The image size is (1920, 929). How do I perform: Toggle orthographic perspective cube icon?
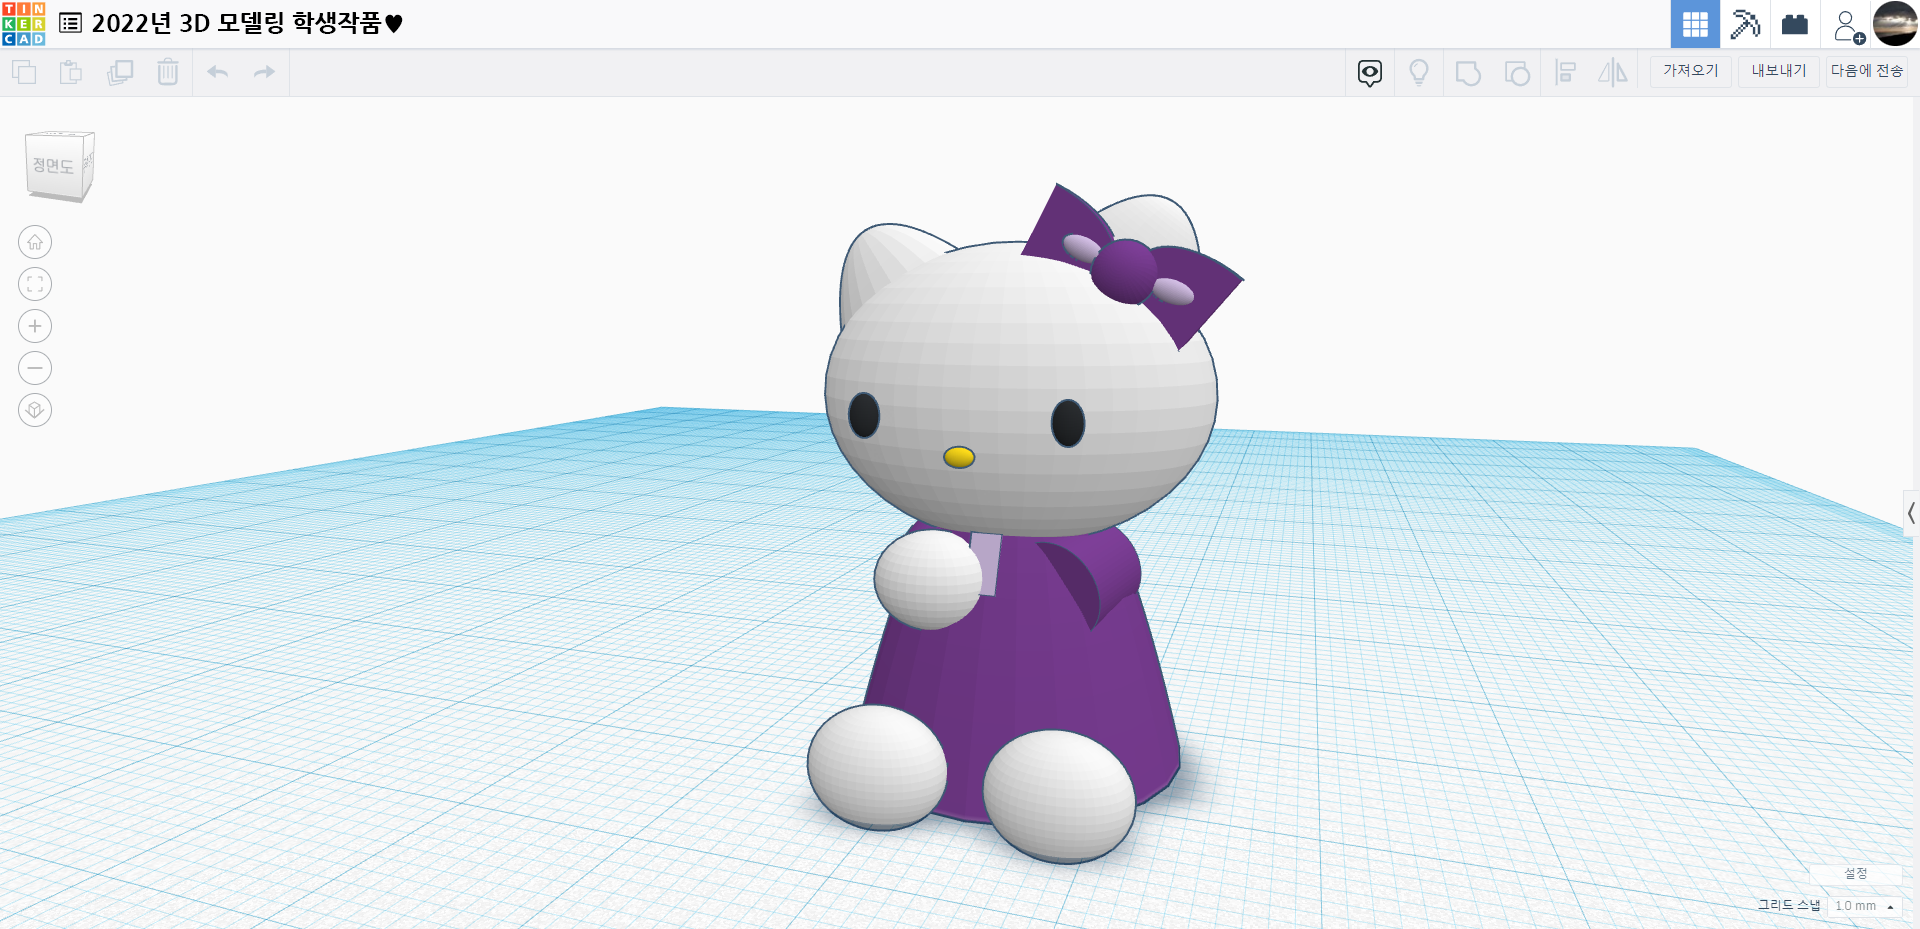[35, 410]
